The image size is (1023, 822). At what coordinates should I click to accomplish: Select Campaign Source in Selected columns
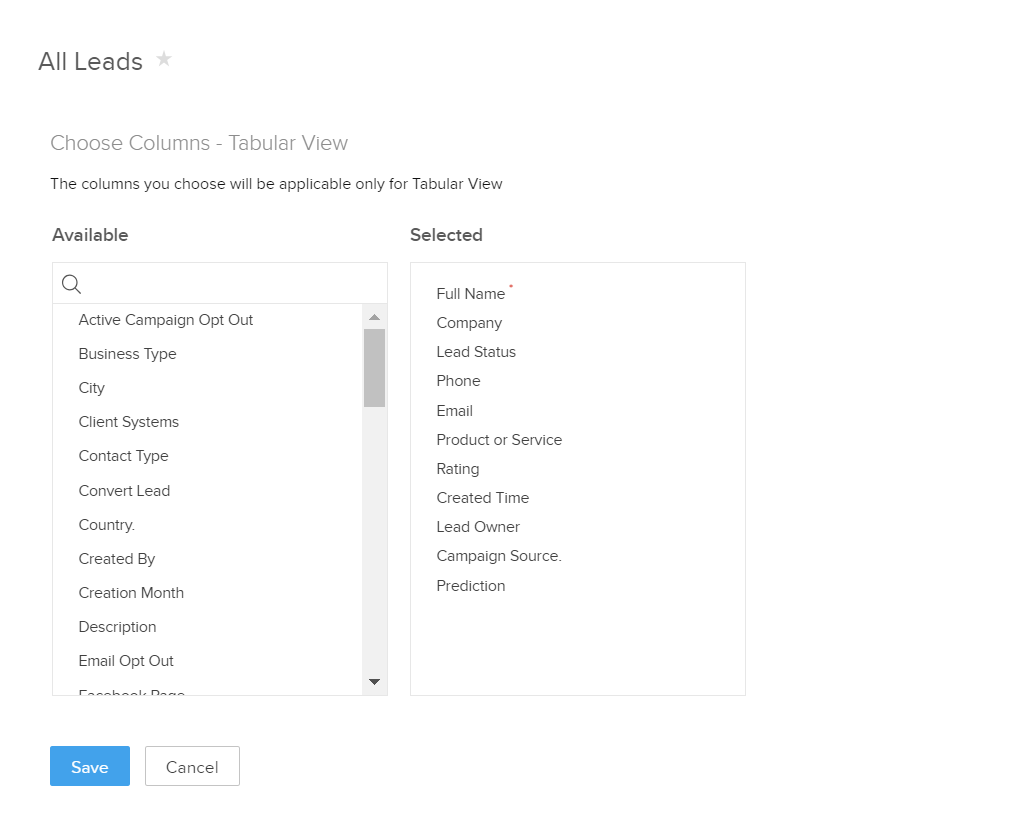pos(499,556)
